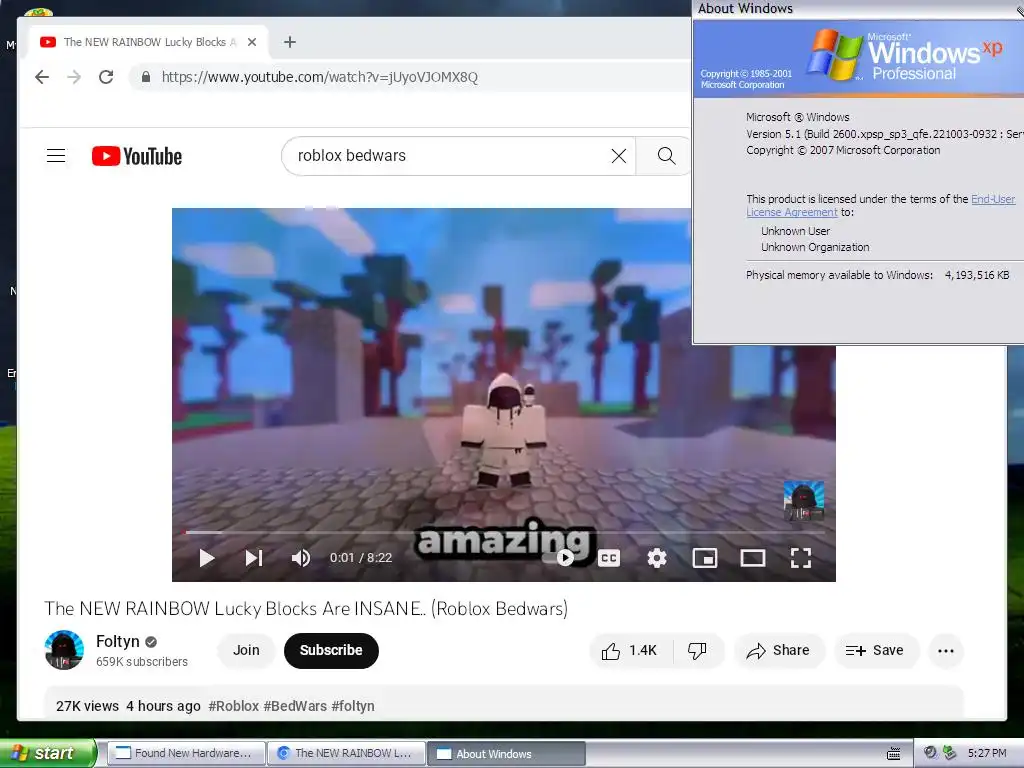The image size is (1024, 768).
Task: Seek on the video progress bar
Action: tap(504, 532)
